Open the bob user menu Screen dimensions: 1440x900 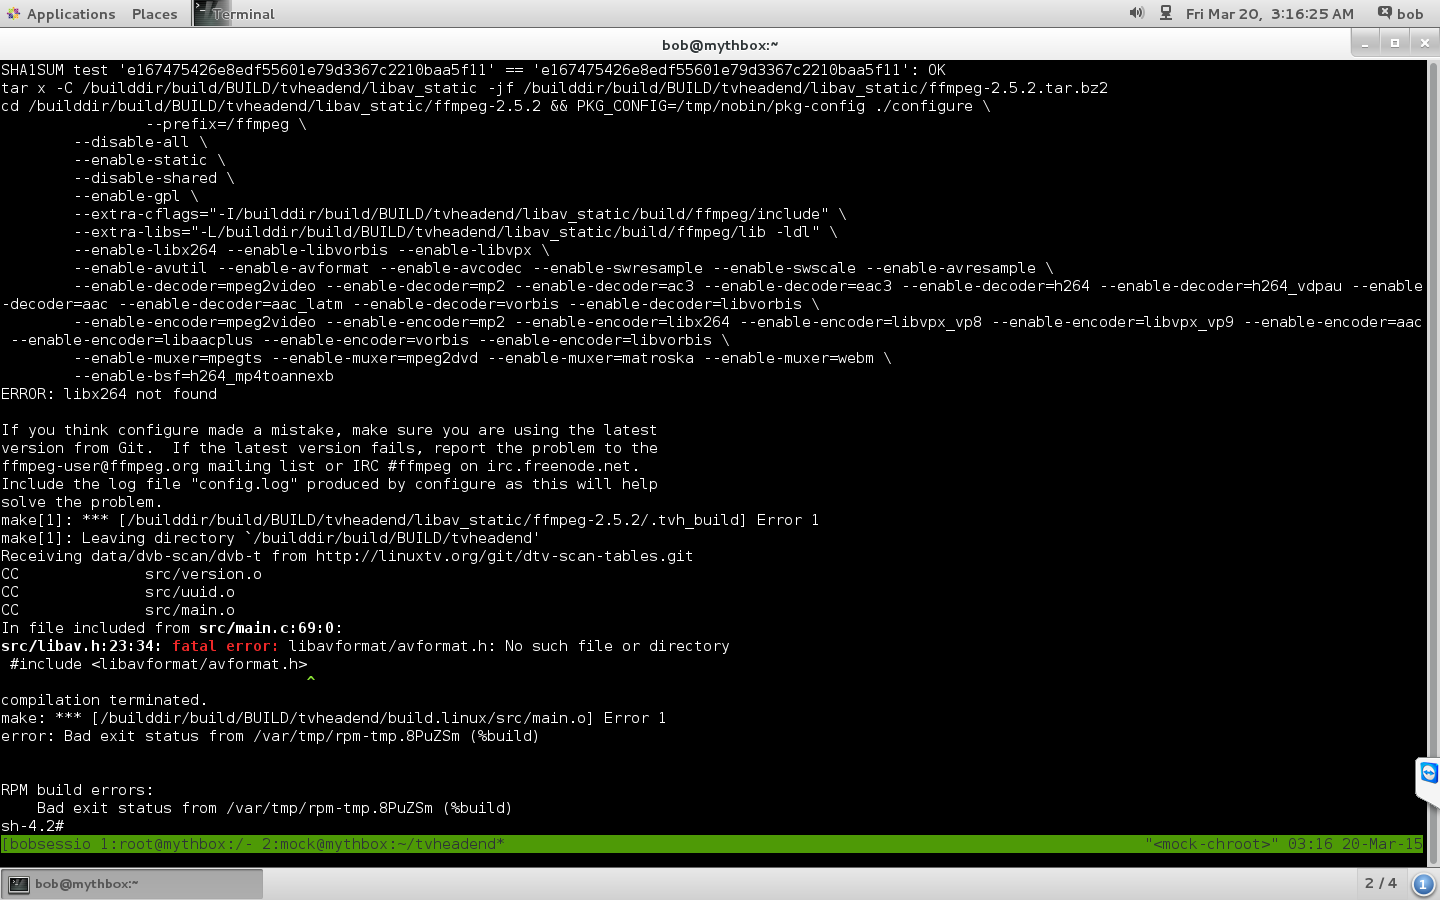[x=1410, y=14]
